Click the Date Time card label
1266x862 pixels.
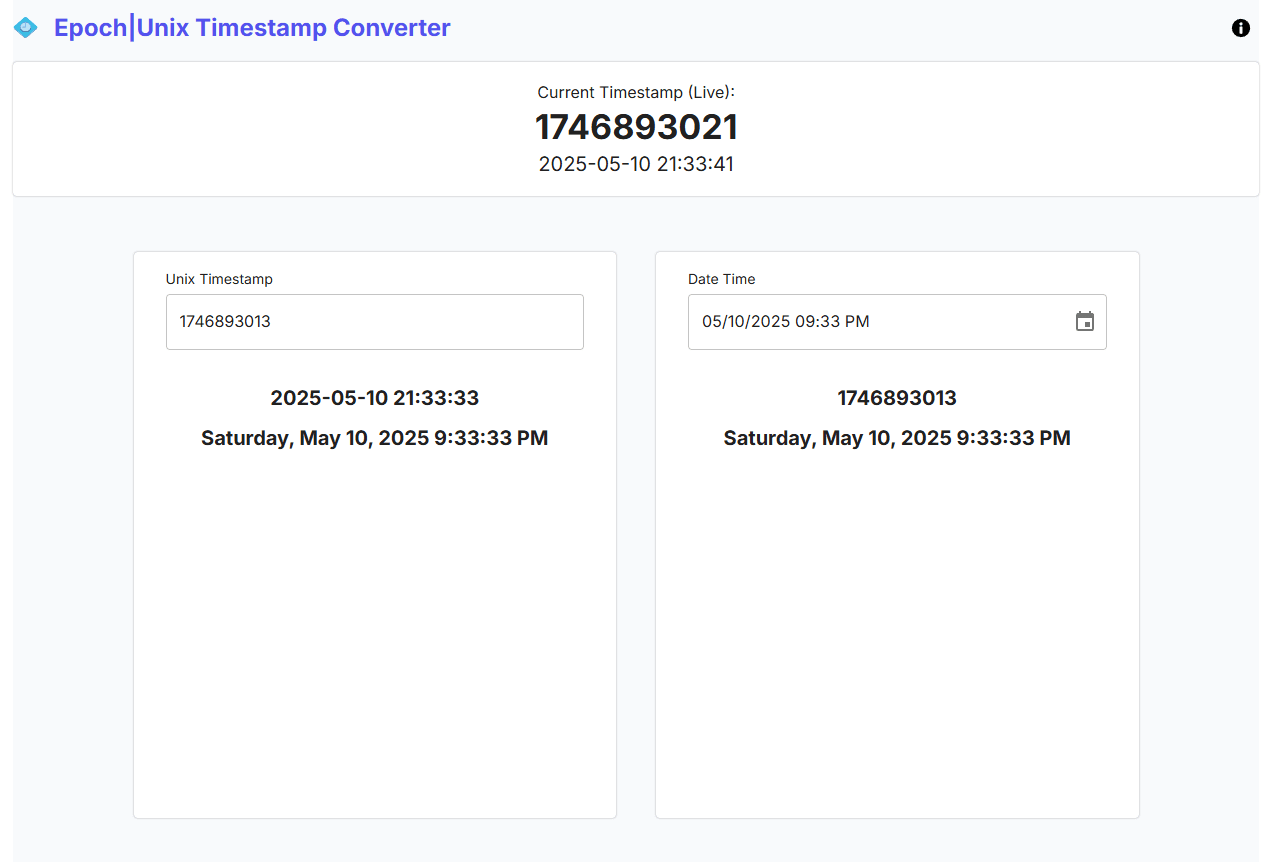[721, 279]
